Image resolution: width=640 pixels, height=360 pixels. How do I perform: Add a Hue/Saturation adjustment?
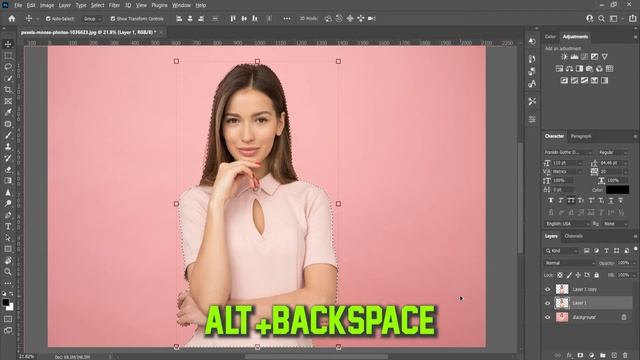[x=559, y=69]
